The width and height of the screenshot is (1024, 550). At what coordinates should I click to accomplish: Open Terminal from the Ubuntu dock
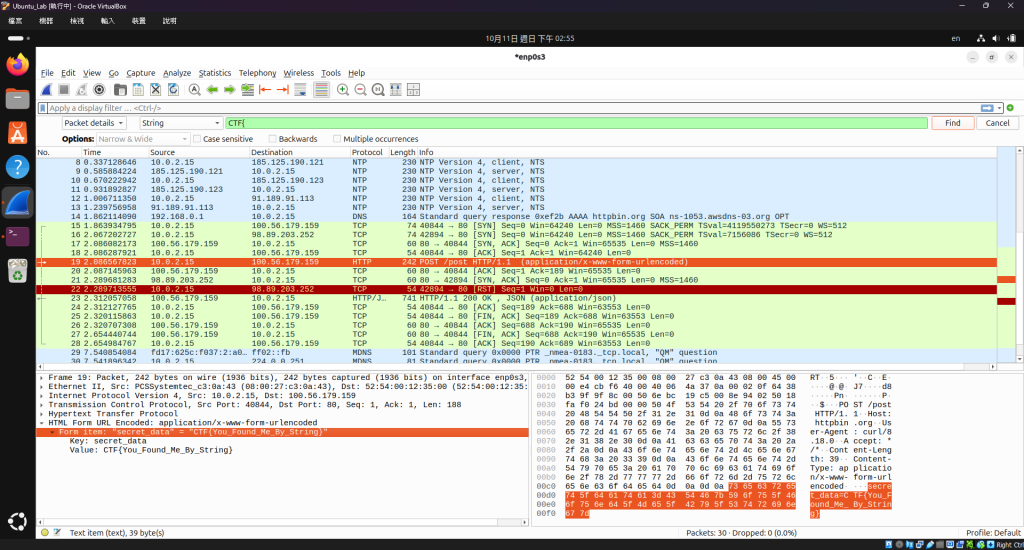coord(18,236)
